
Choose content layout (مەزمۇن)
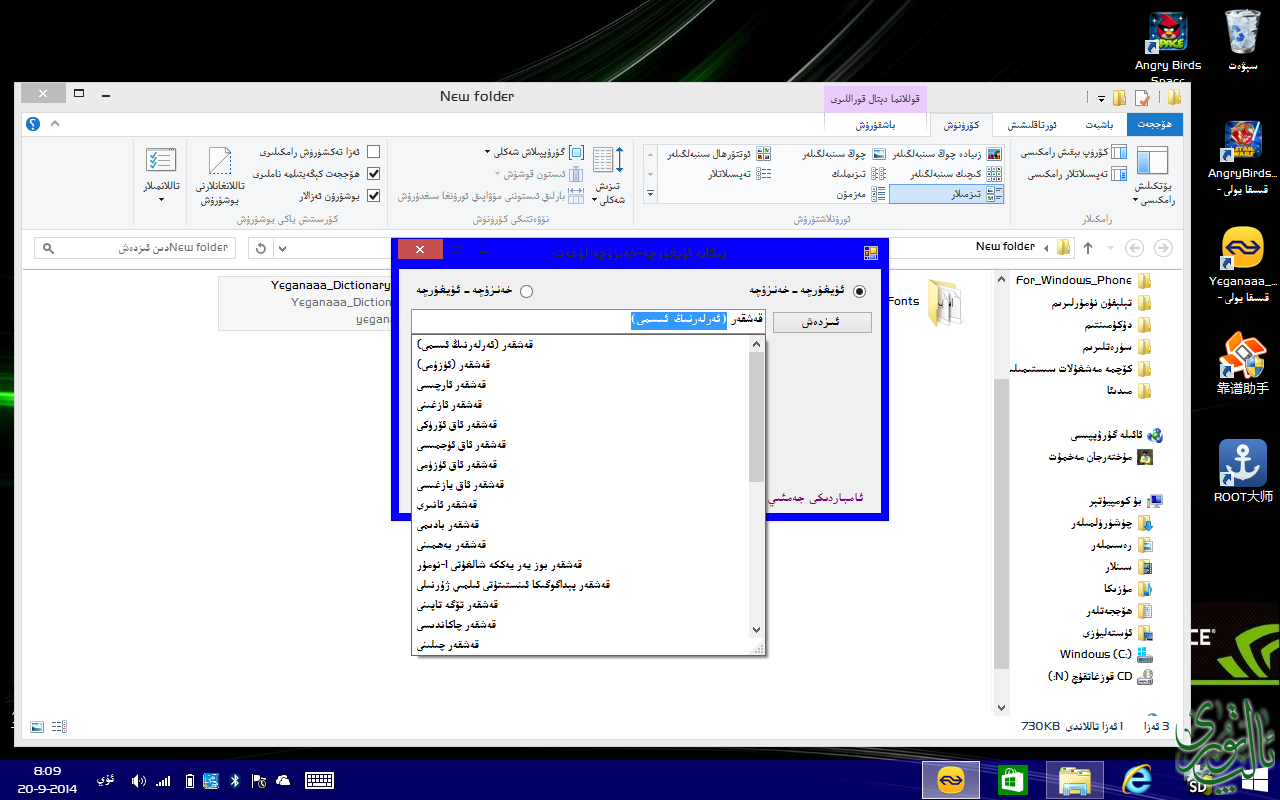(862, 194)
